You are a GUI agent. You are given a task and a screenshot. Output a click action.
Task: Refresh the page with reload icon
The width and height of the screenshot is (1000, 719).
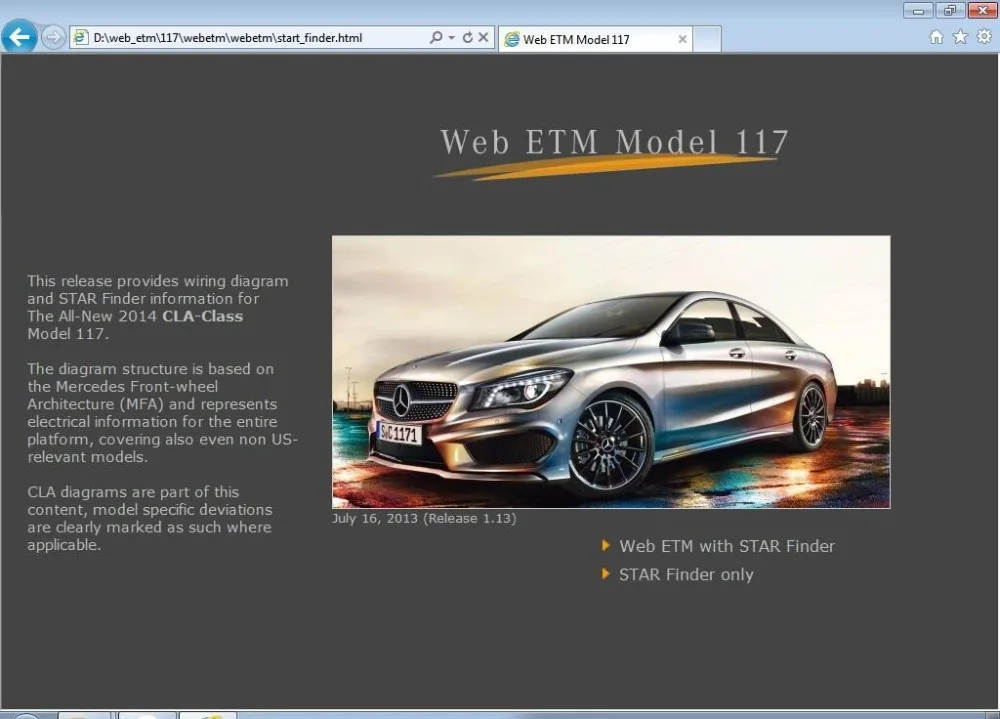click(x=467, y=38)
